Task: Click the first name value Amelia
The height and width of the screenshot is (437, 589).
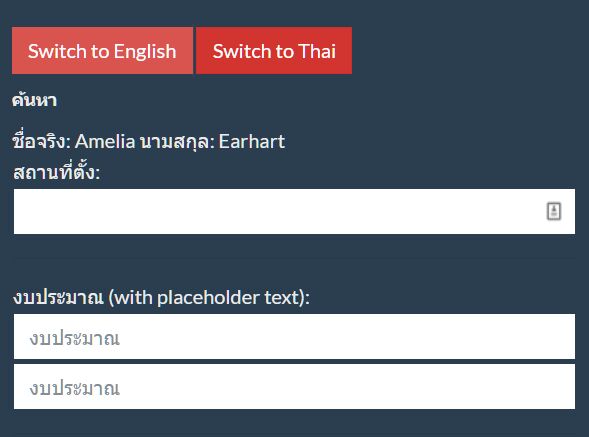Action: click(105, 142)
